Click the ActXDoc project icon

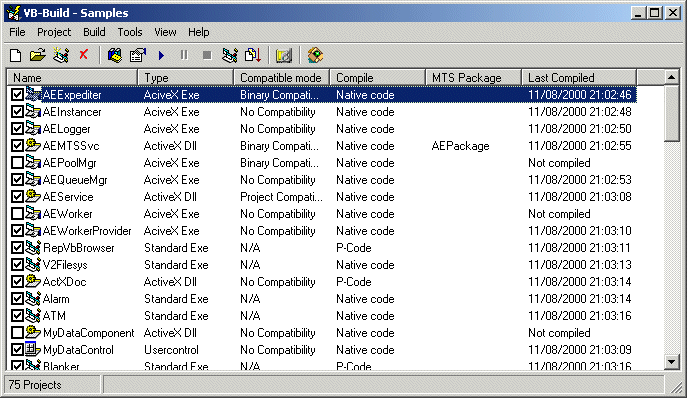(x=33, y=281)
